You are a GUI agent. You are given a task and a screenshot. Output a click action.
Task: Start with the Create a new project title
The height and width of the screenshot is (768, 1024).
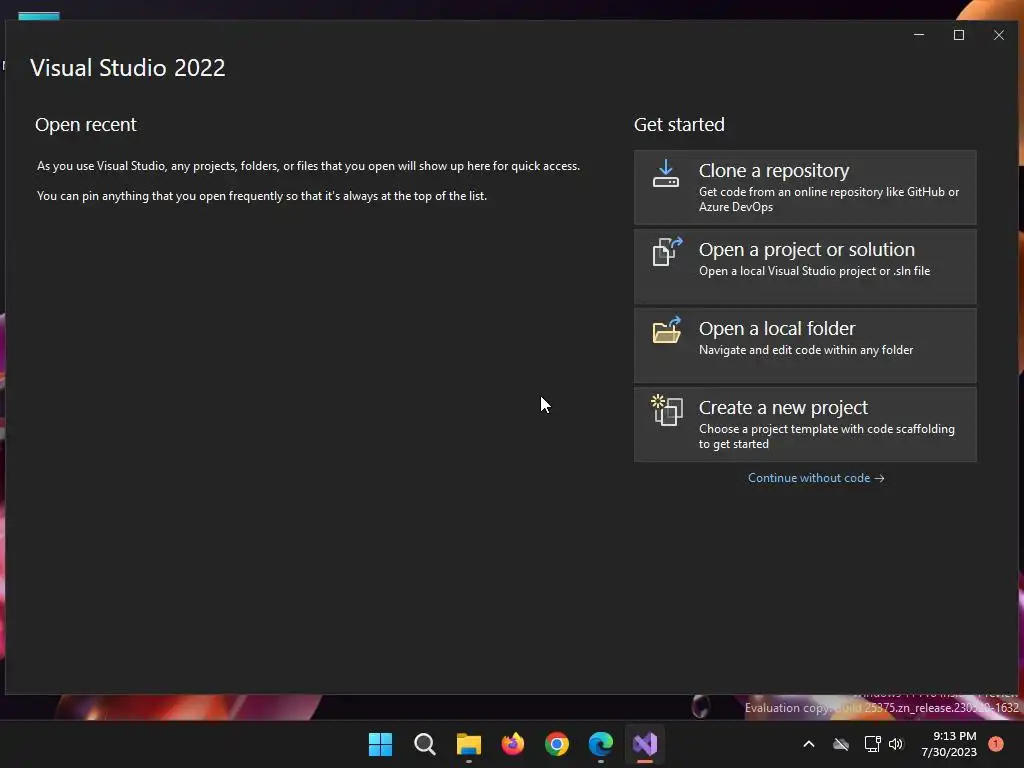coord(783,408)
